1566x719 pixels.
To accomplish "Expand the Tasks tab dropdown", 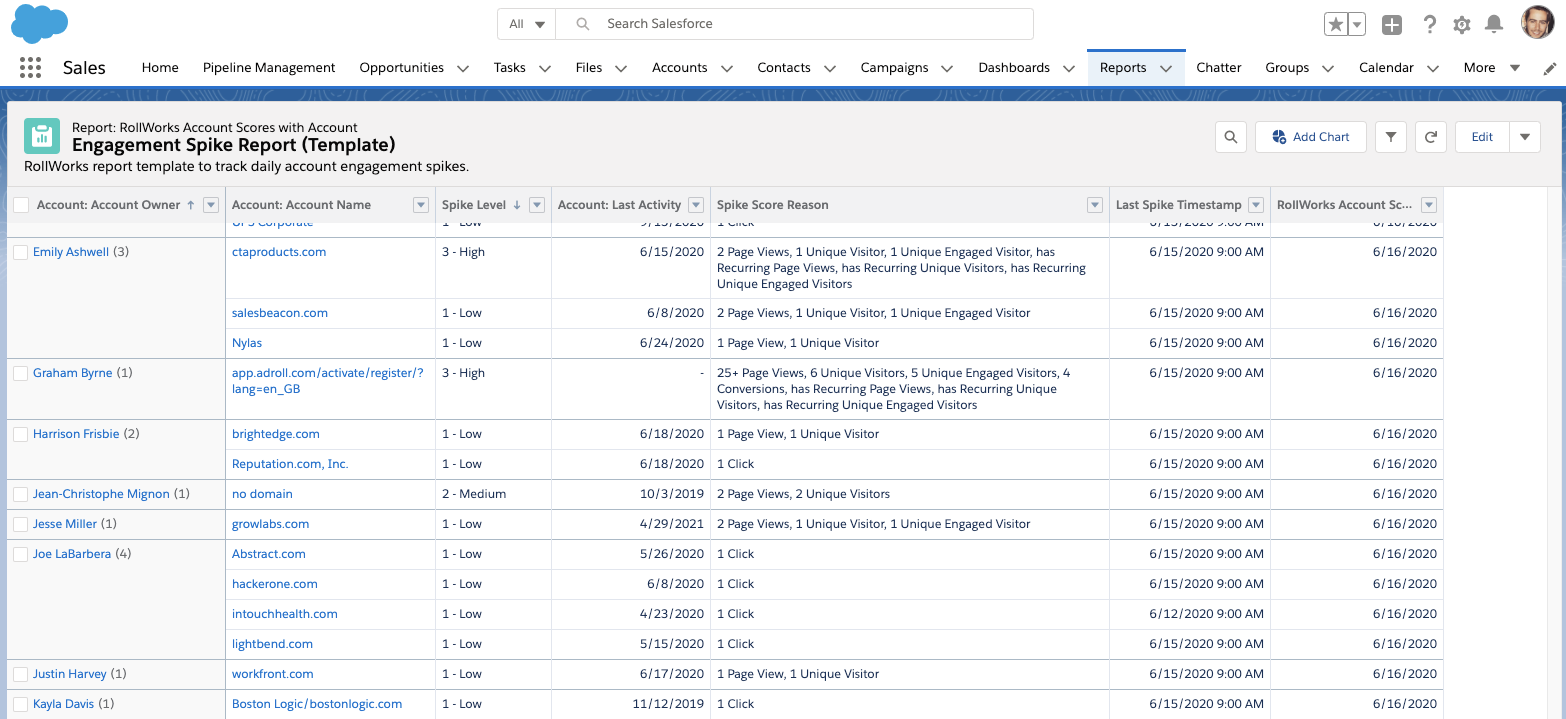I will point(545,68).
